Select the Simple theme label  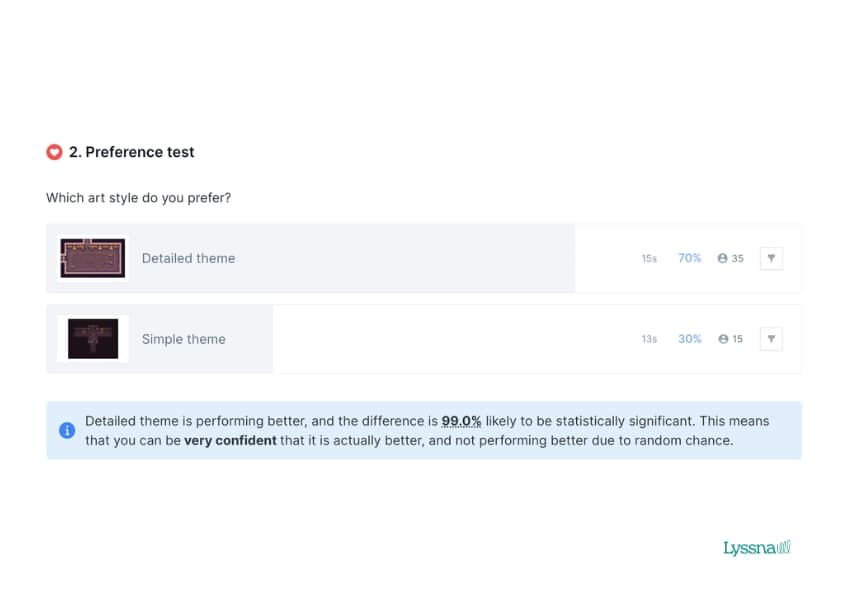[183, 339]
